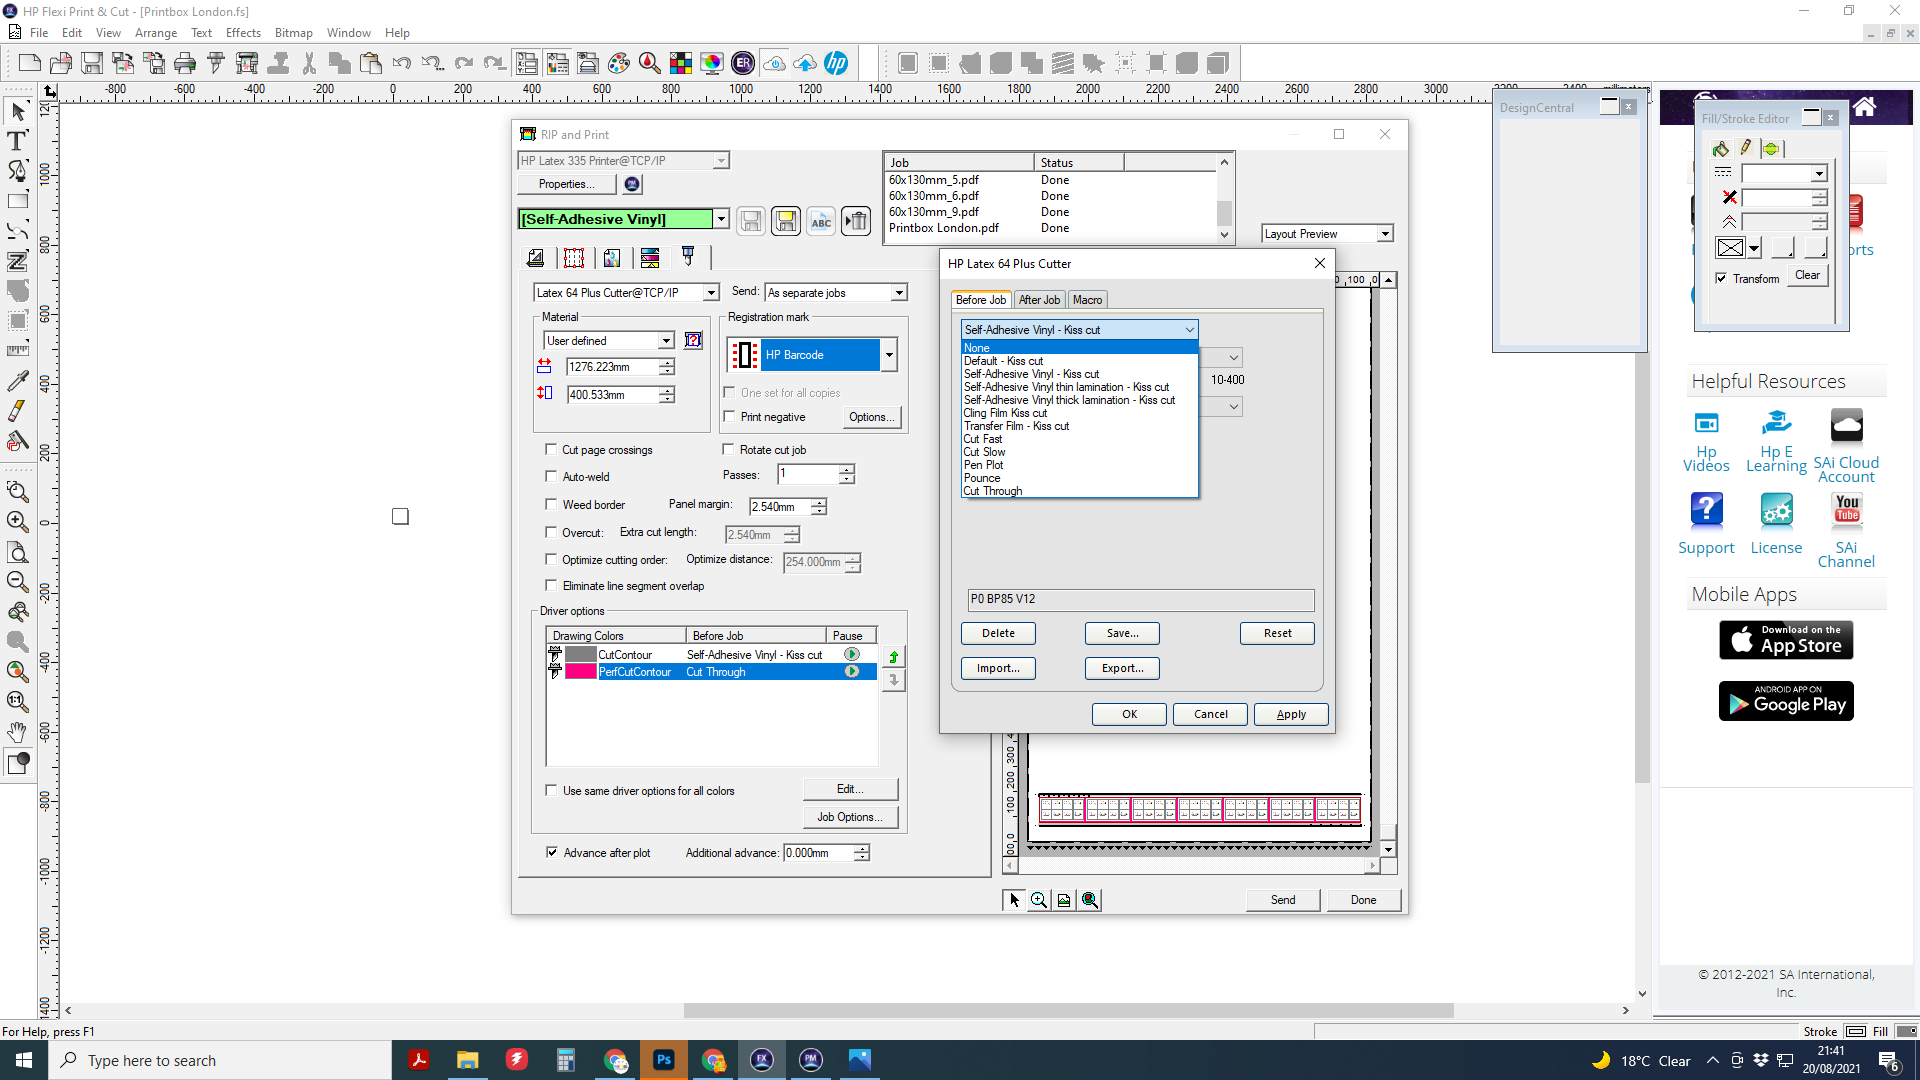Click Apply in HP Latex 64 Plus Cutter dialog
This screenshot has width=1920, height=1080.
point(1291,714)
